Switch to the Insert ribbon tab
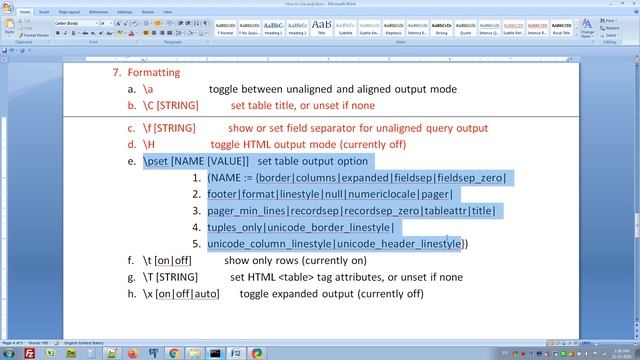The image size is (640, 360). pyautogui.click(x=44, y=12)
